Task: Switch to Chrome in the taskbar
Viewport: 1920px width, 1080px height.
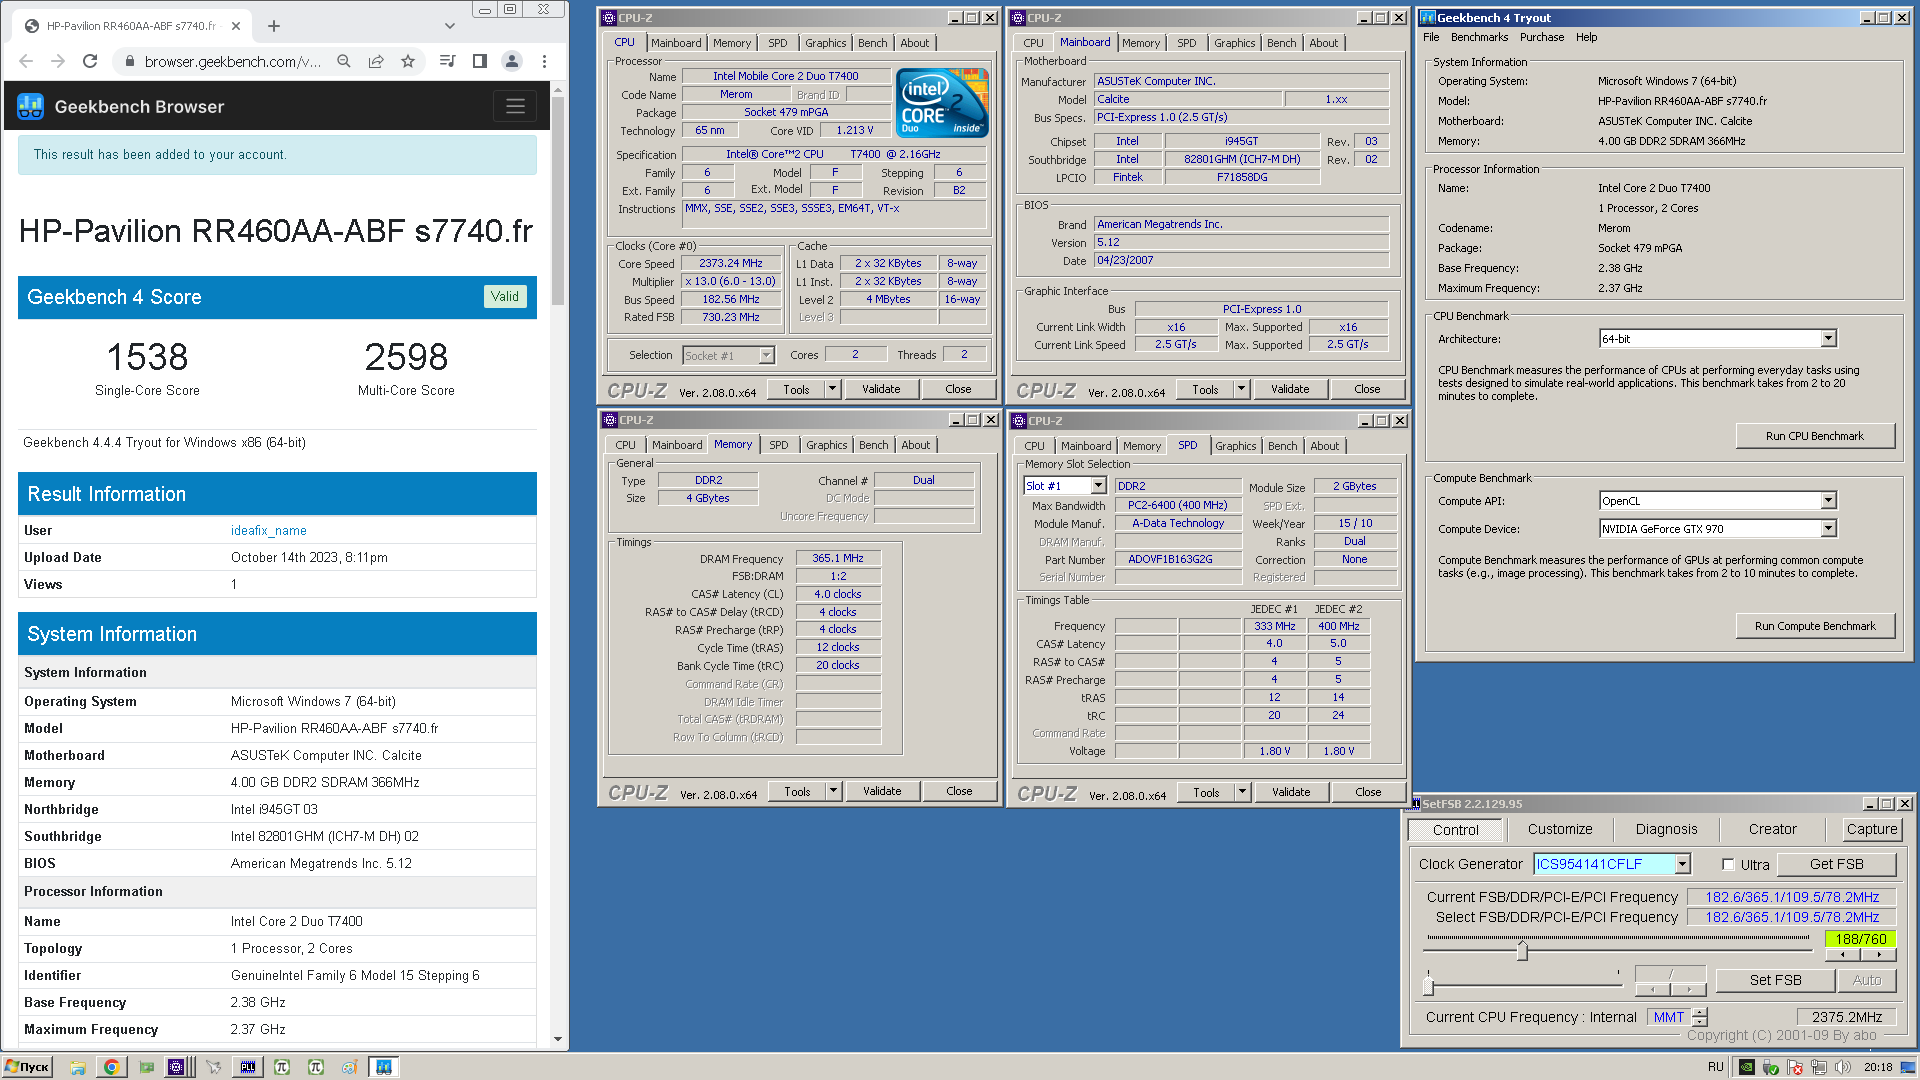Action: 111,1067
